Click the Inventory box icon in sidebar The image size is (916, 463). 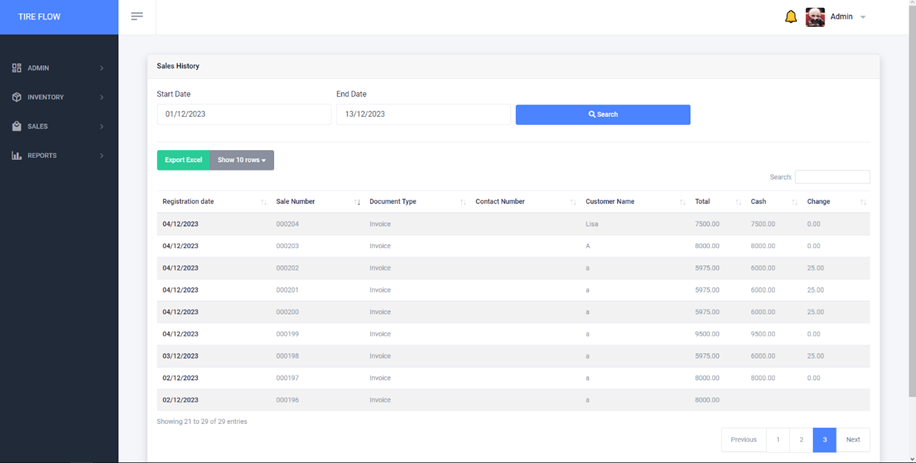[17, 97]
